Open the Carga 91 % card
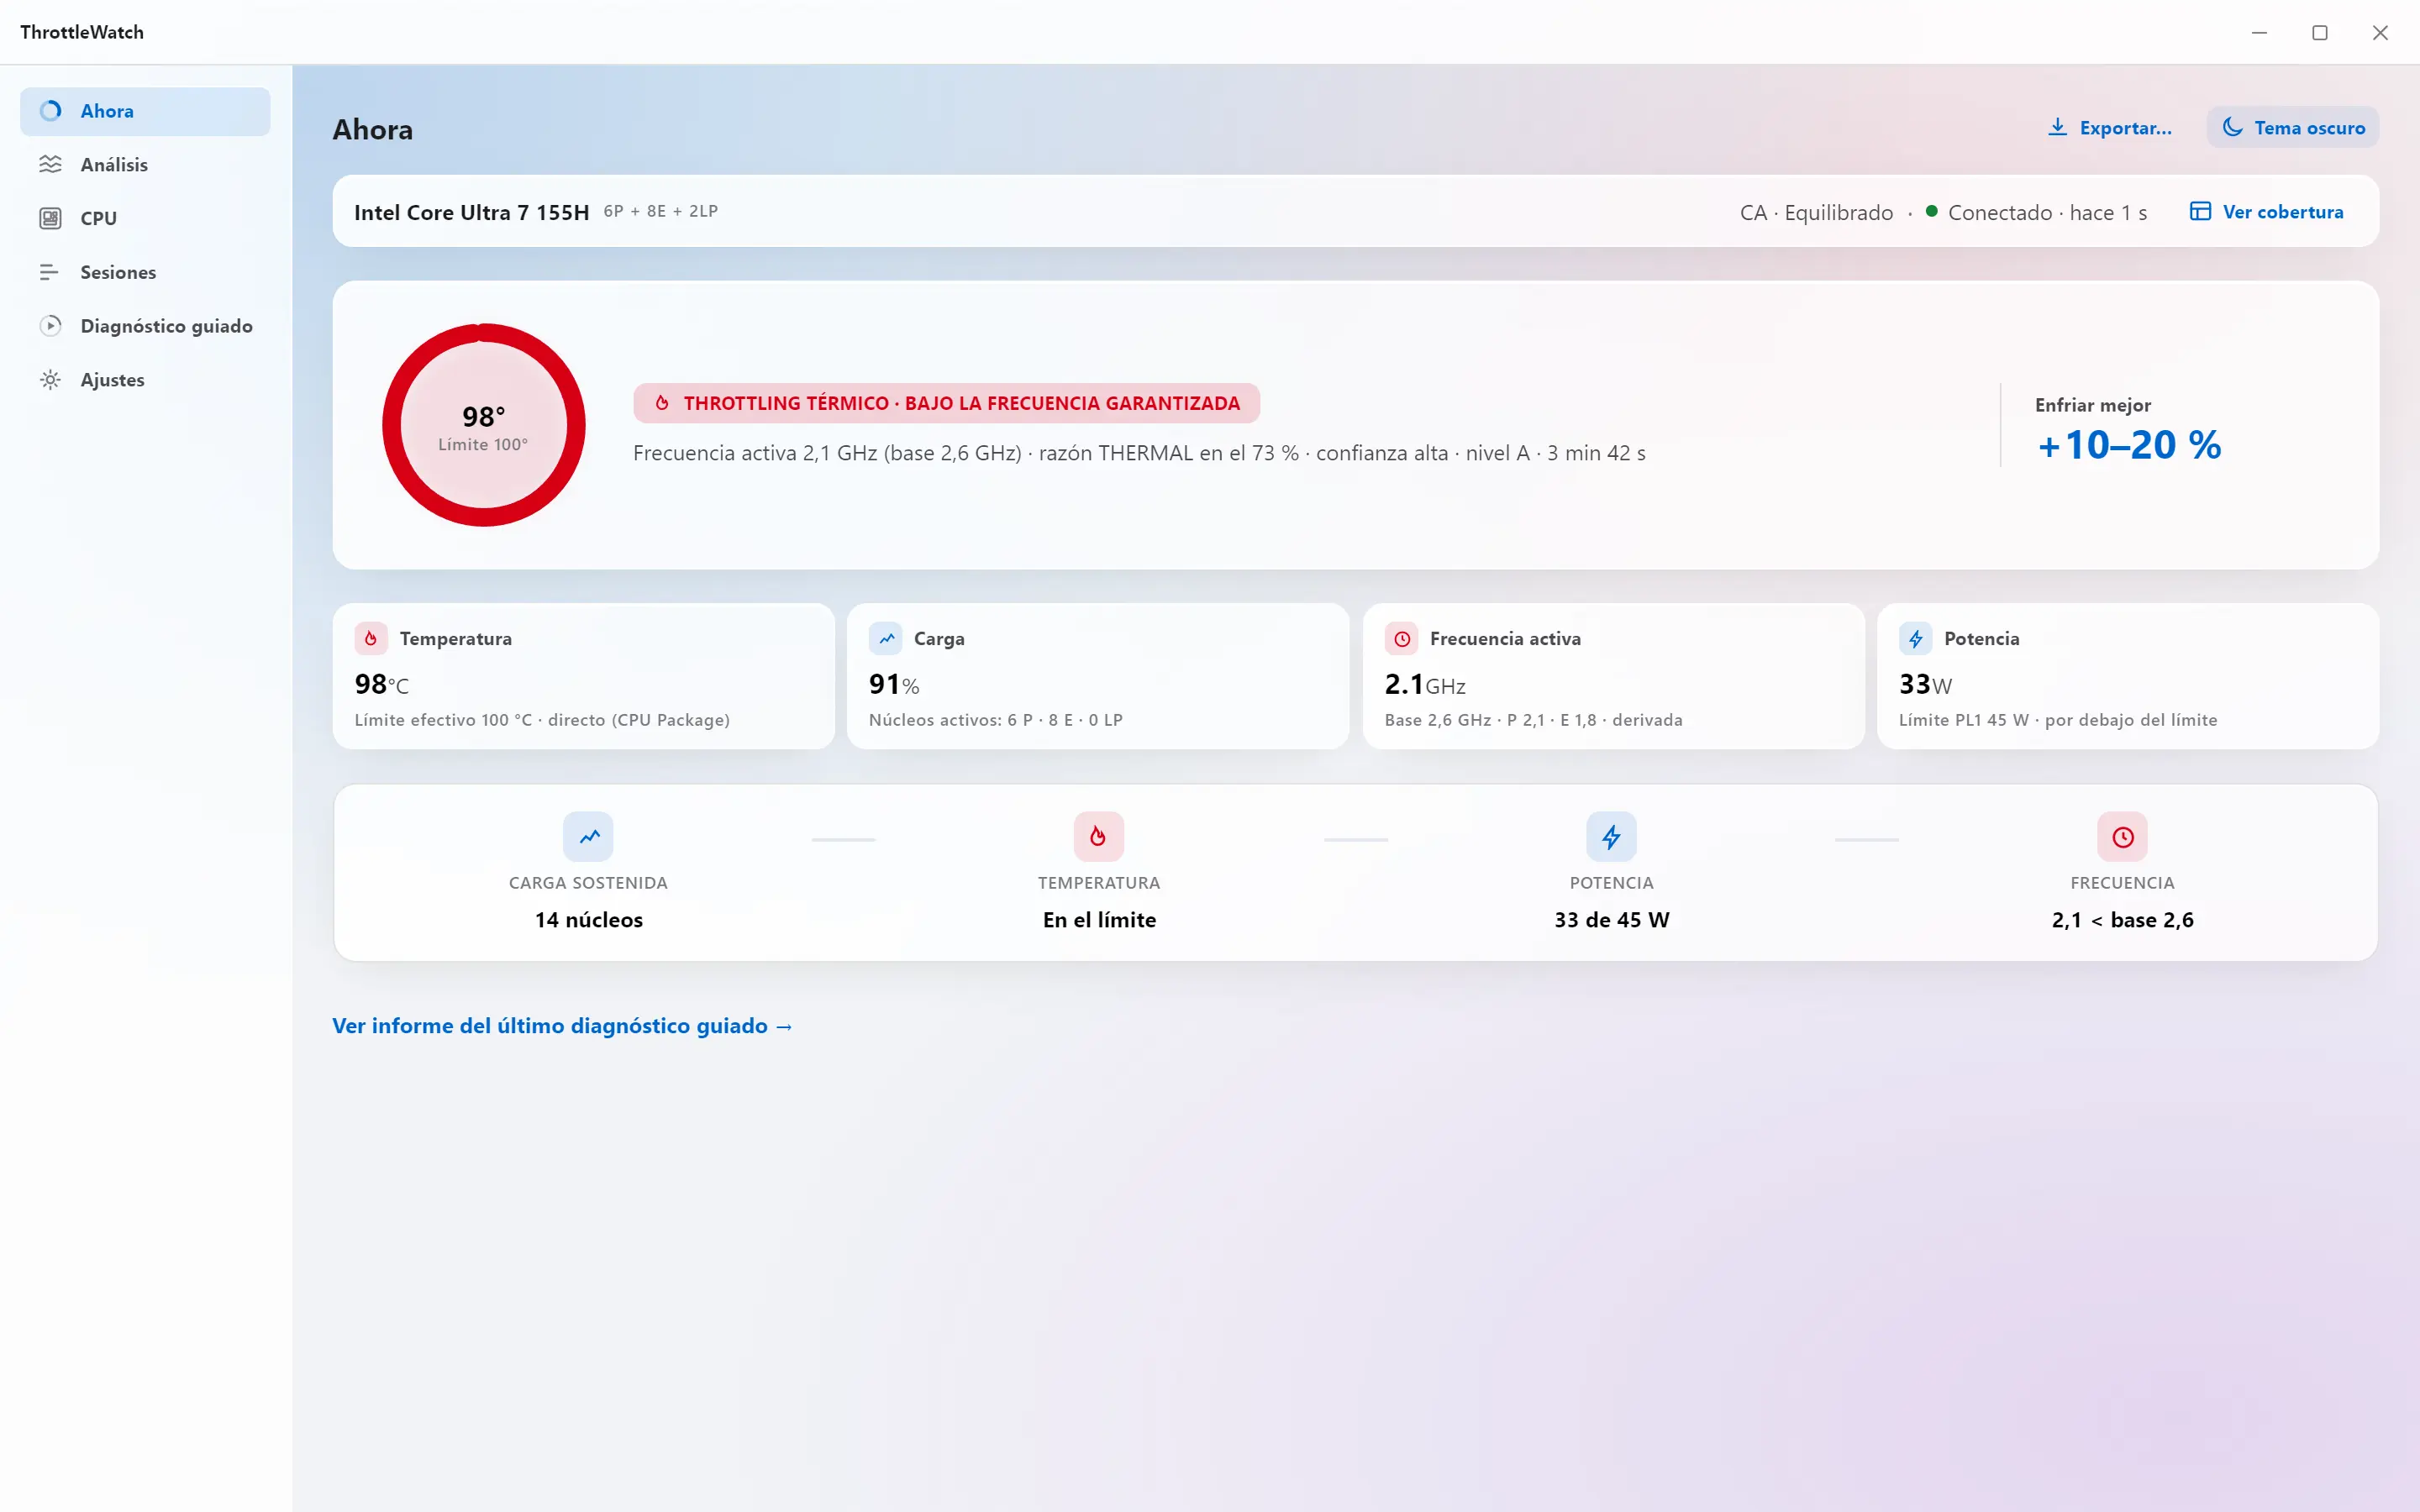 (x=1098, y=676)
